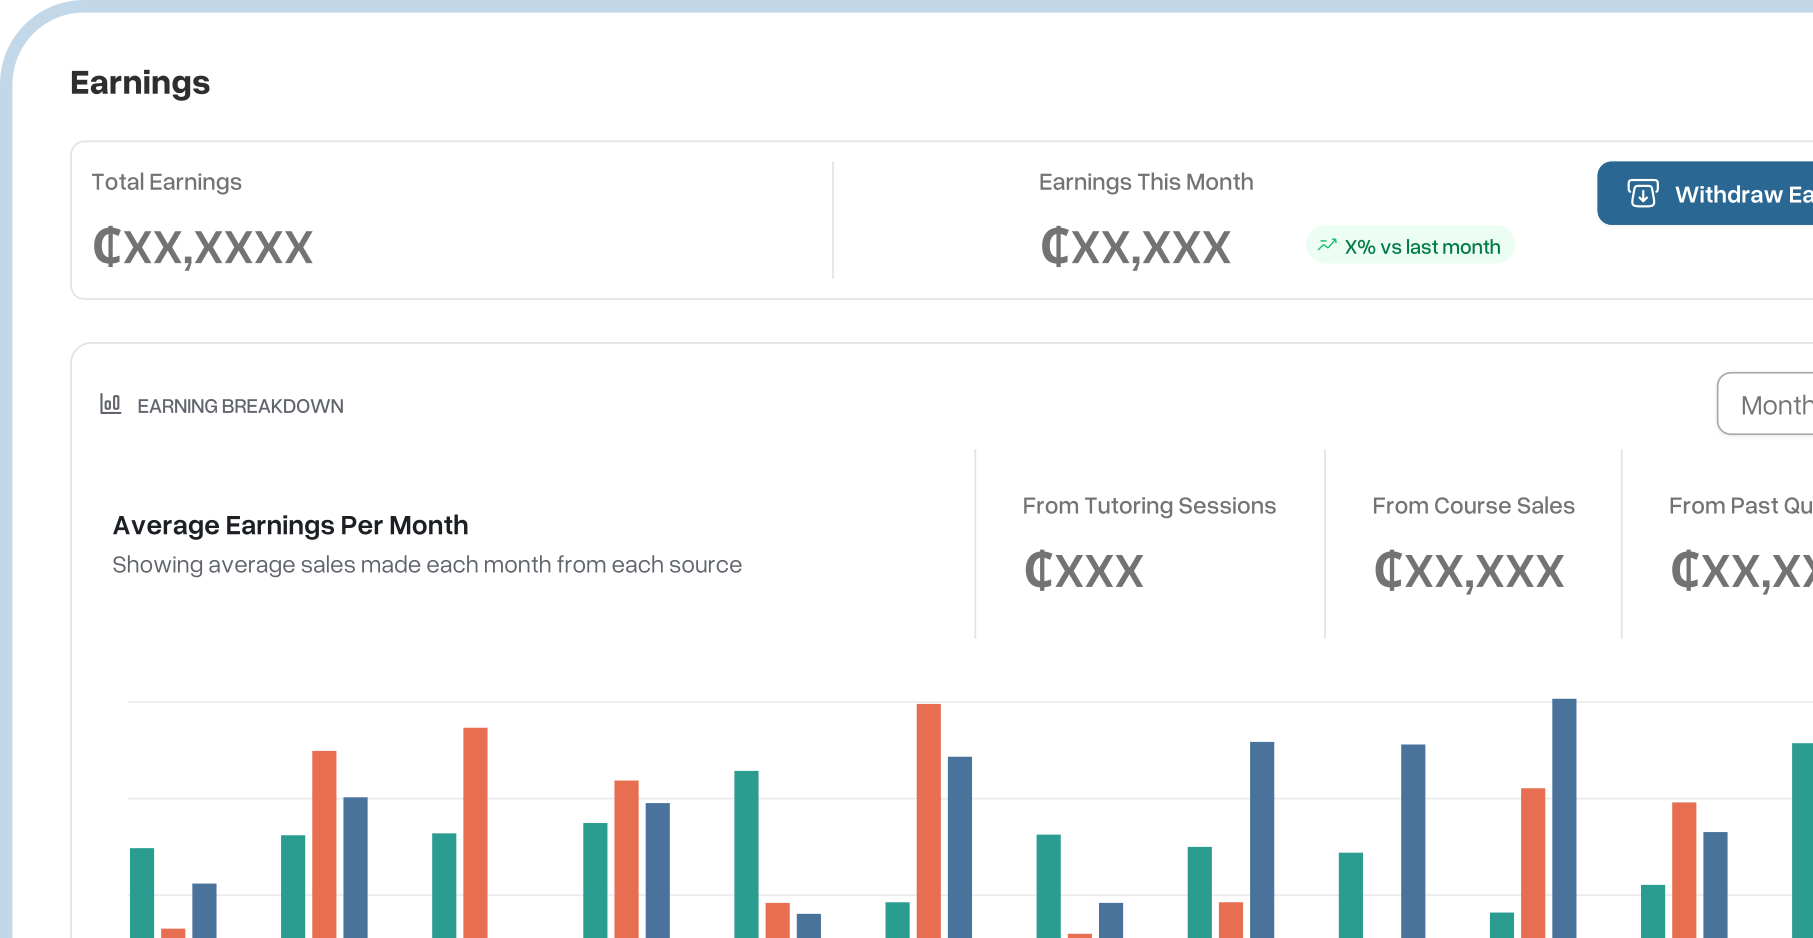This screenshot has height=938, width=1813.
Task: Click the withdraw icon on the blue button
Action: (1642, 193)
